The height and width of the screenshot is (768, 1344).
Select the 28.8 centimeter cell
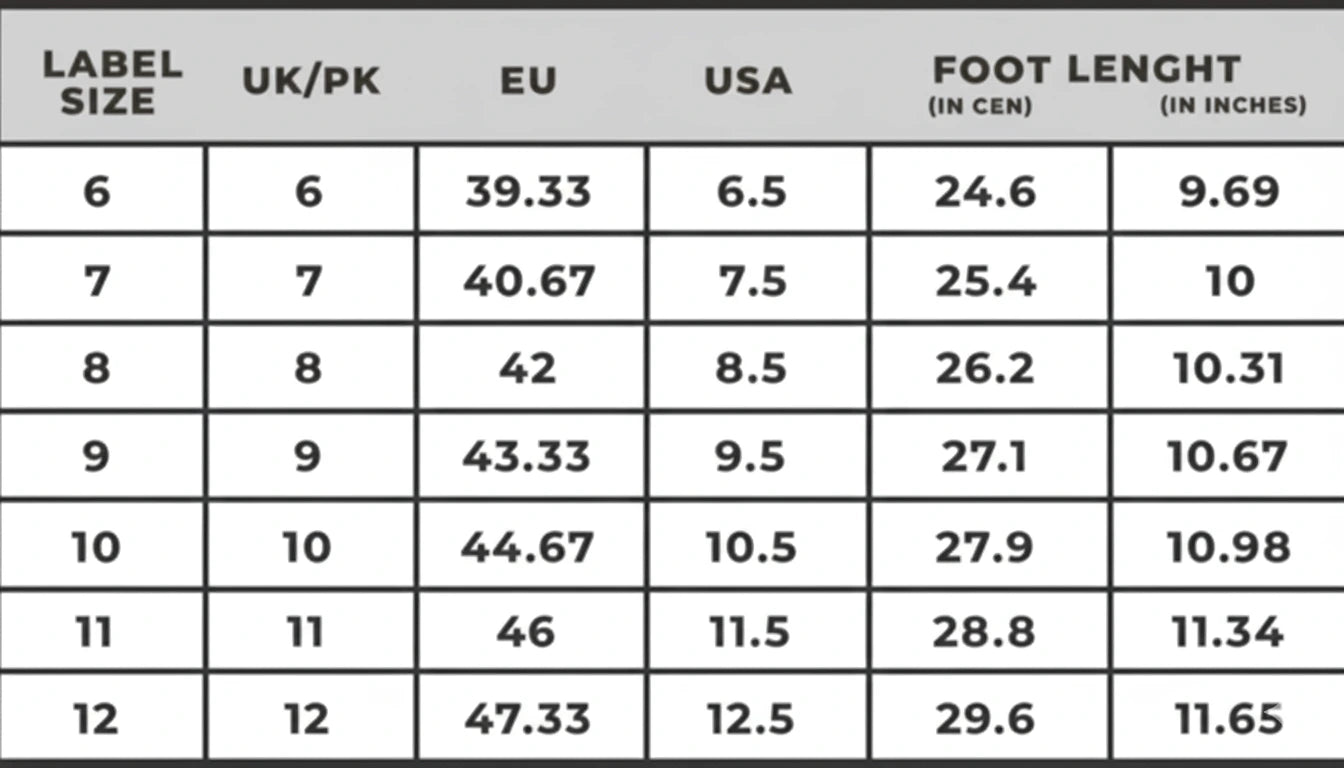pos(986,633)
